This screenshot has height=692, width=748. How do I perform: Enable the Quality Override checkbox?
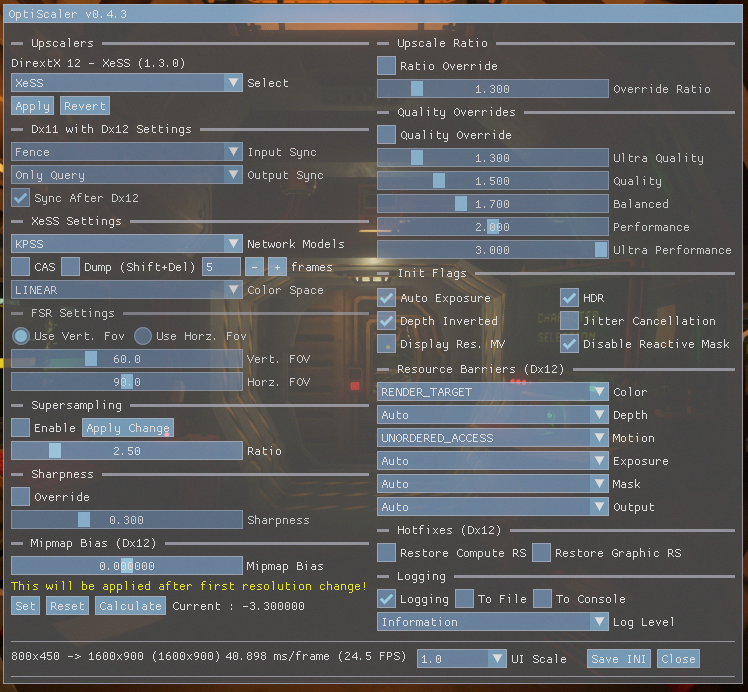(386, 135)
